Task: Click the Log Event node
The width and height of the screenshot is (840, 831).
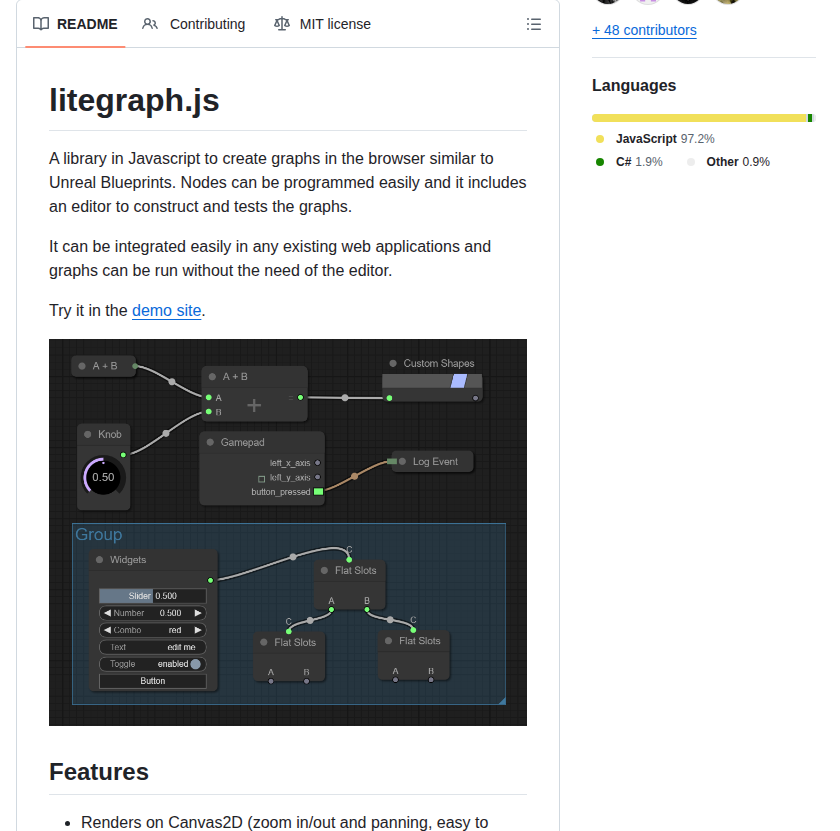Action: coord(433,462)
